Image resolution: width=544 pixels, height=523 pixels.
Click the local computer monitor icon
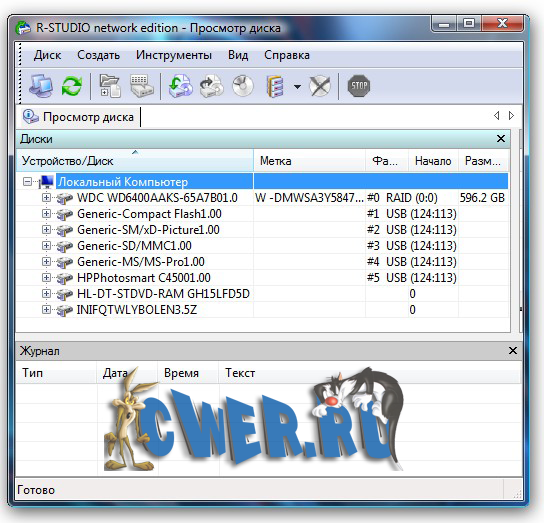pyautogui.click(x=47, y=182)
